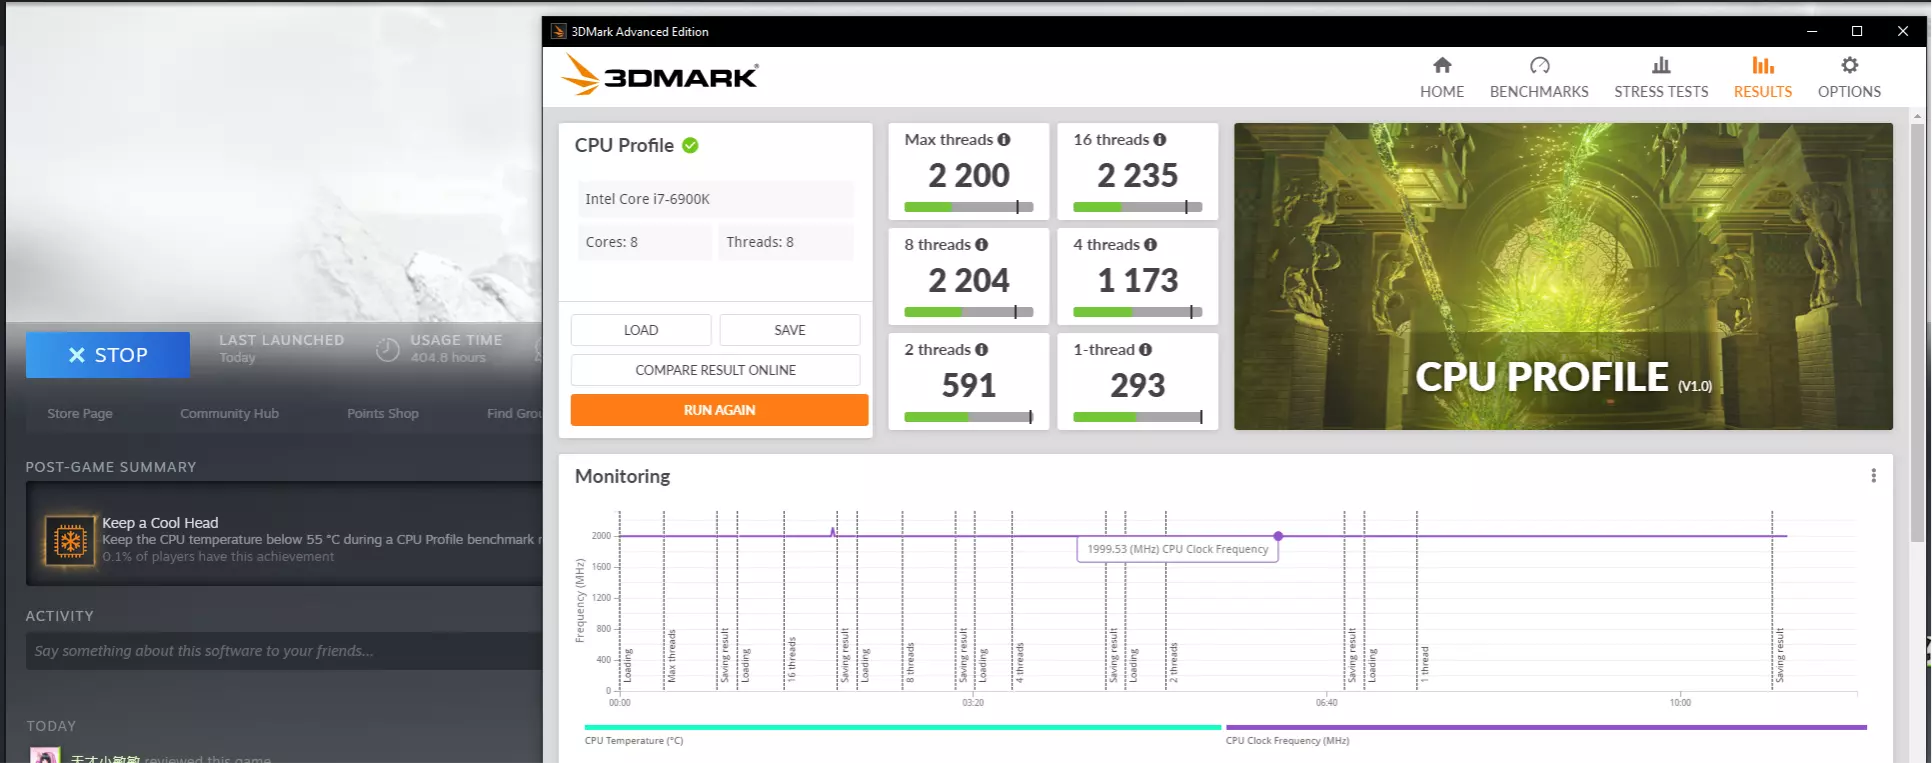Click the LOAD button
1932x763 pixels.
click(x=641, y=330)
